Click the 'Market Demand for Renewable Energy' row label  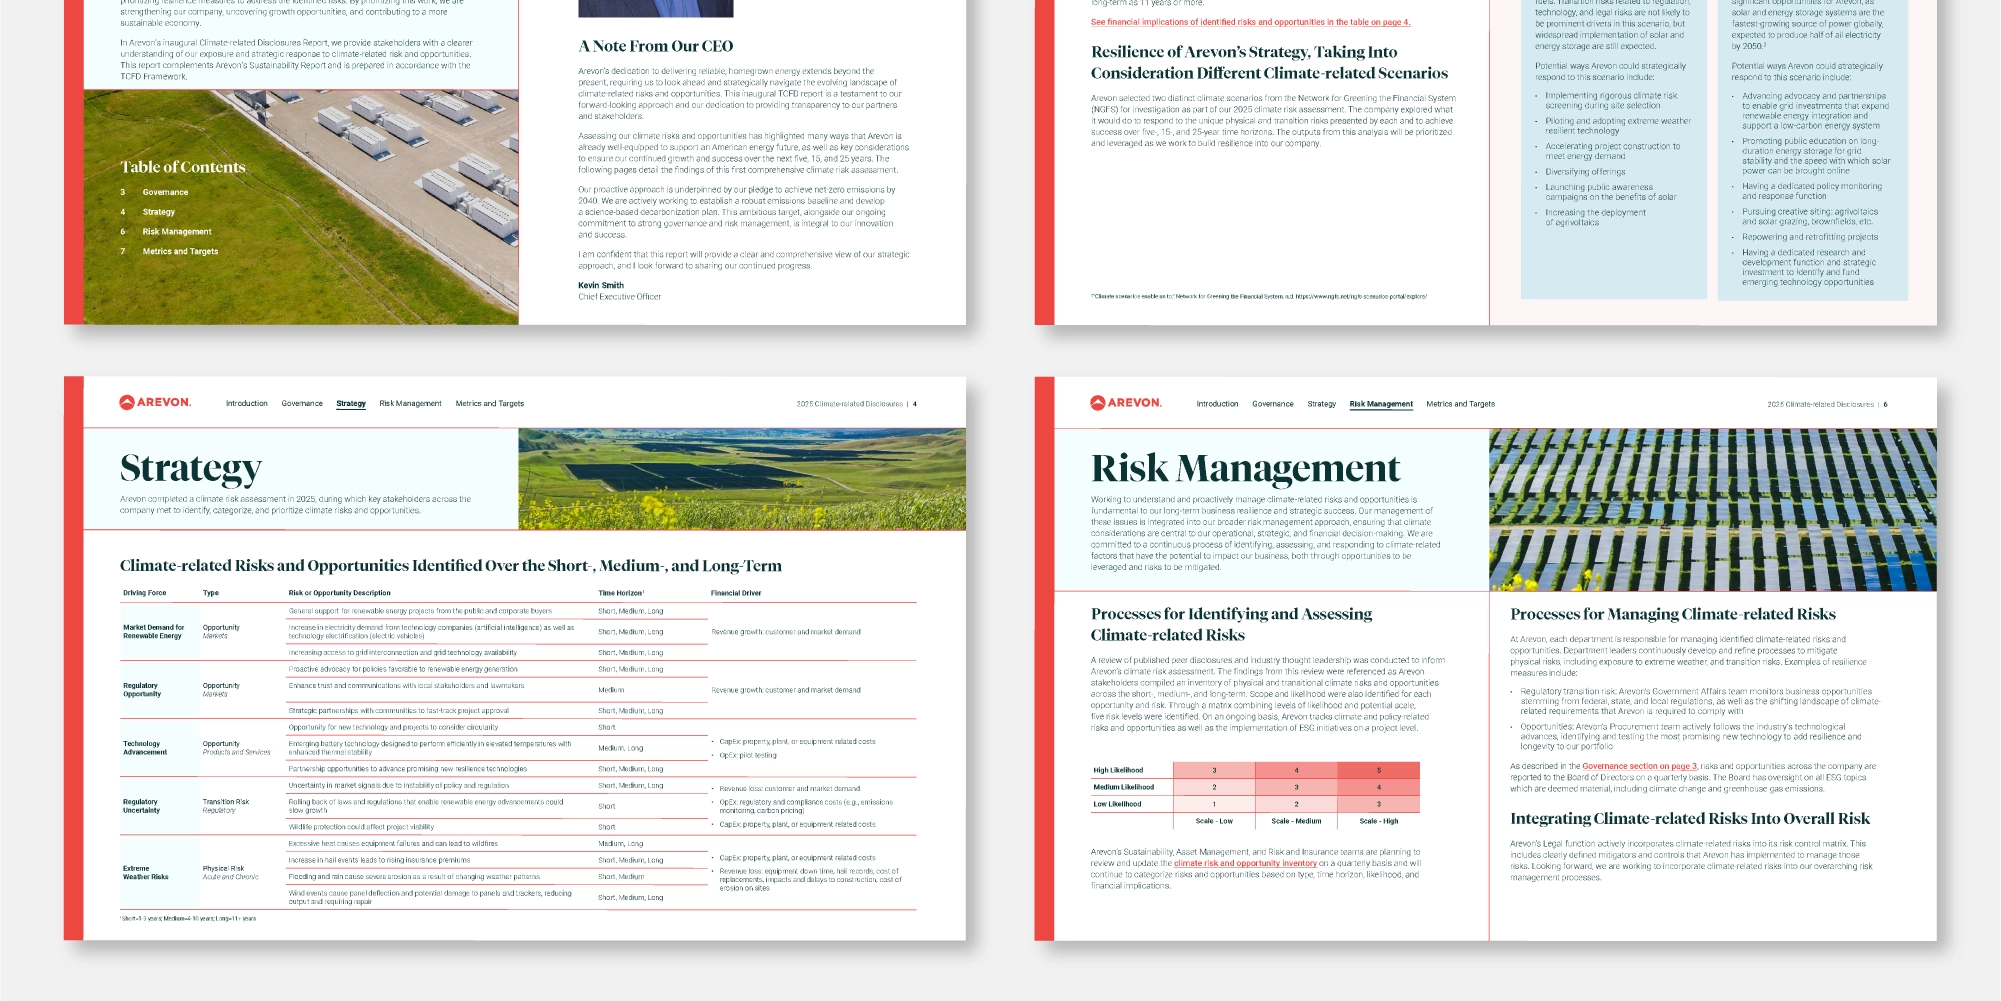154,632
